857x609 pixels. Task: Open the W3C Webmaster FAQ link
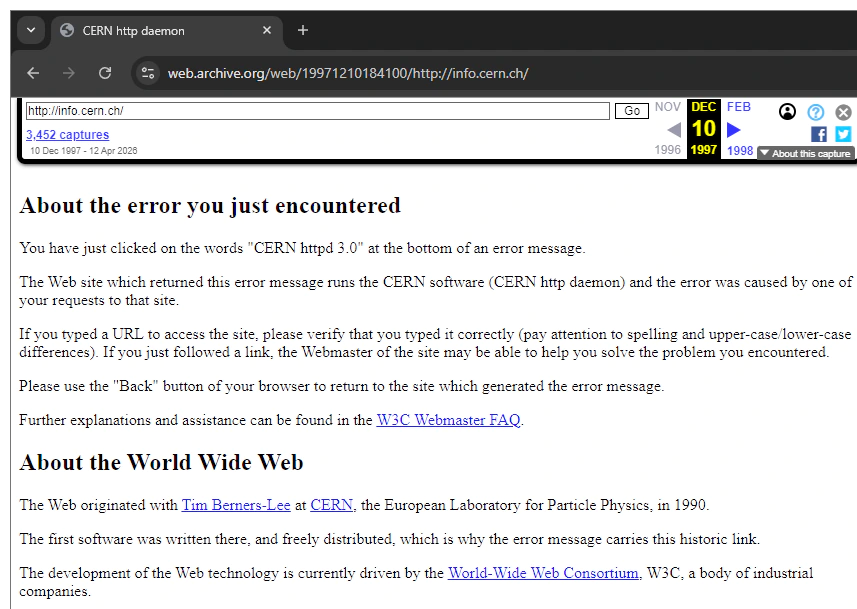pos(448,420)
